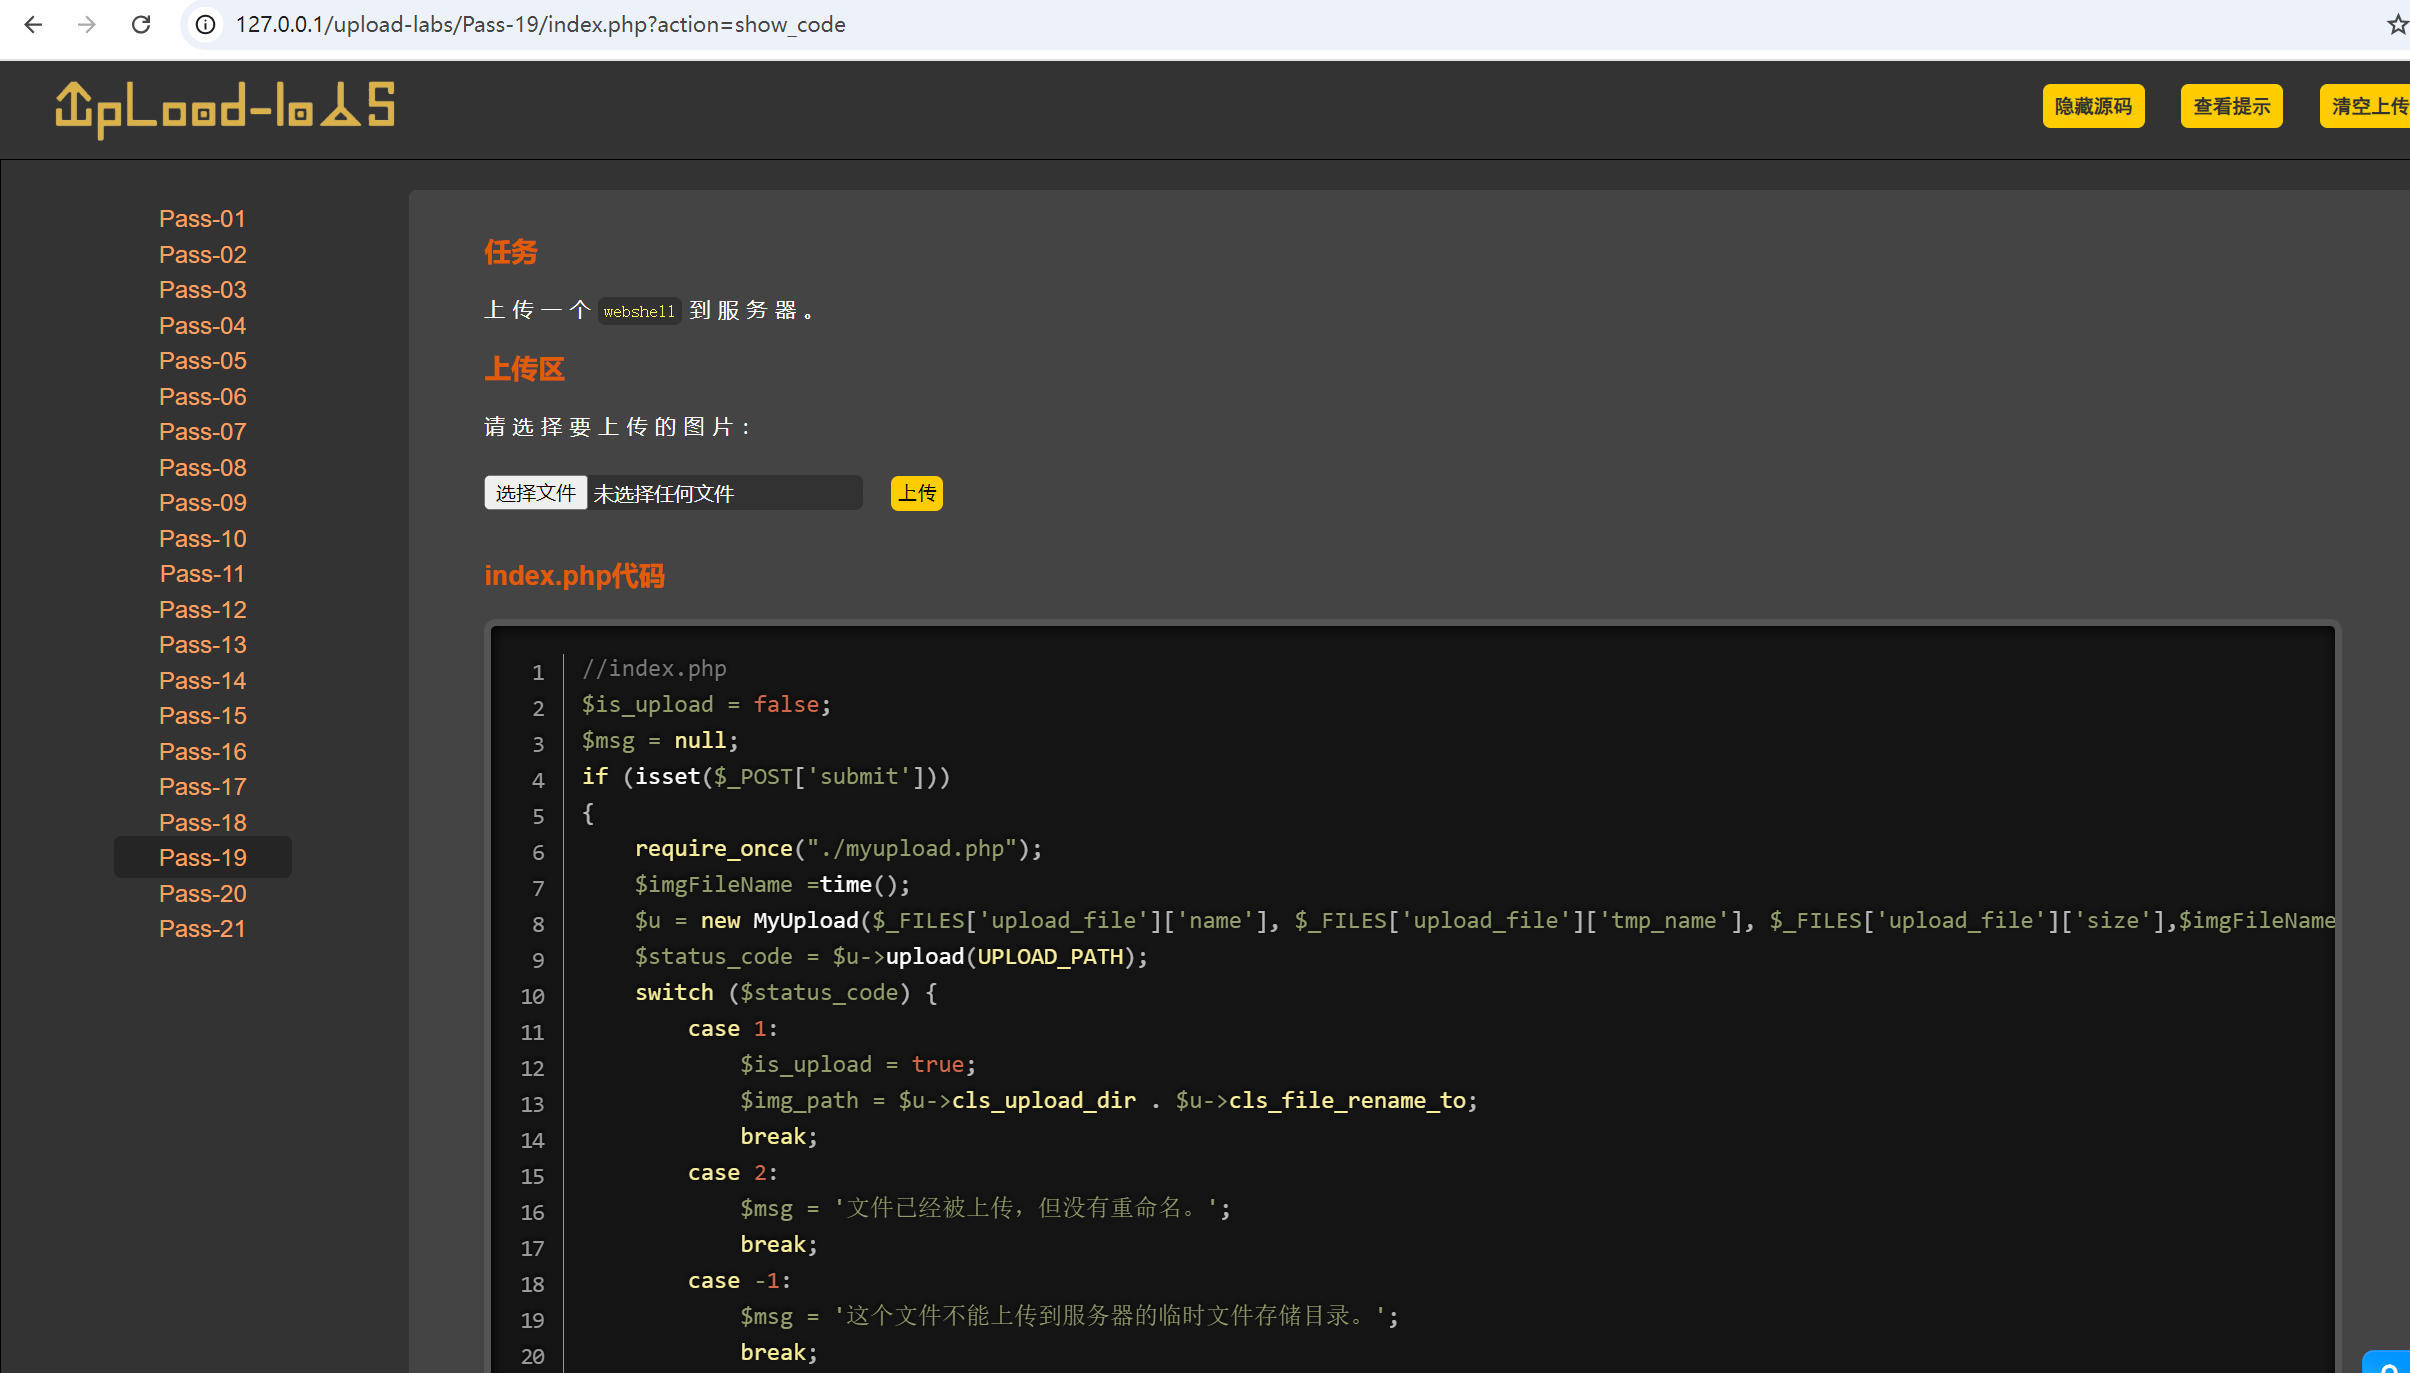
Task: Click the blue widget in bottom-right corner
Action: coord(2388,1363)
